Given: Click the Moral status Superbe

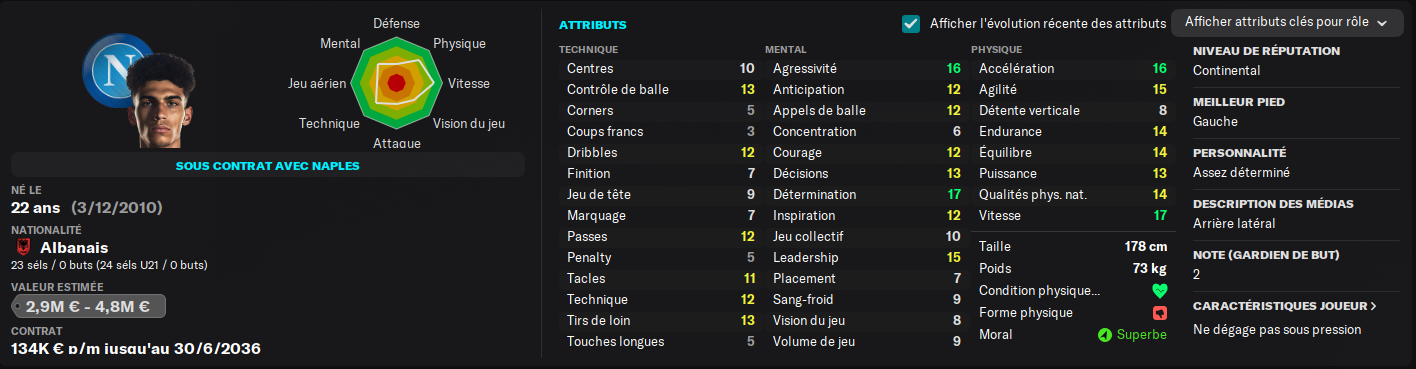Looking at the screenshot, I should click(x=1143, y=335).
